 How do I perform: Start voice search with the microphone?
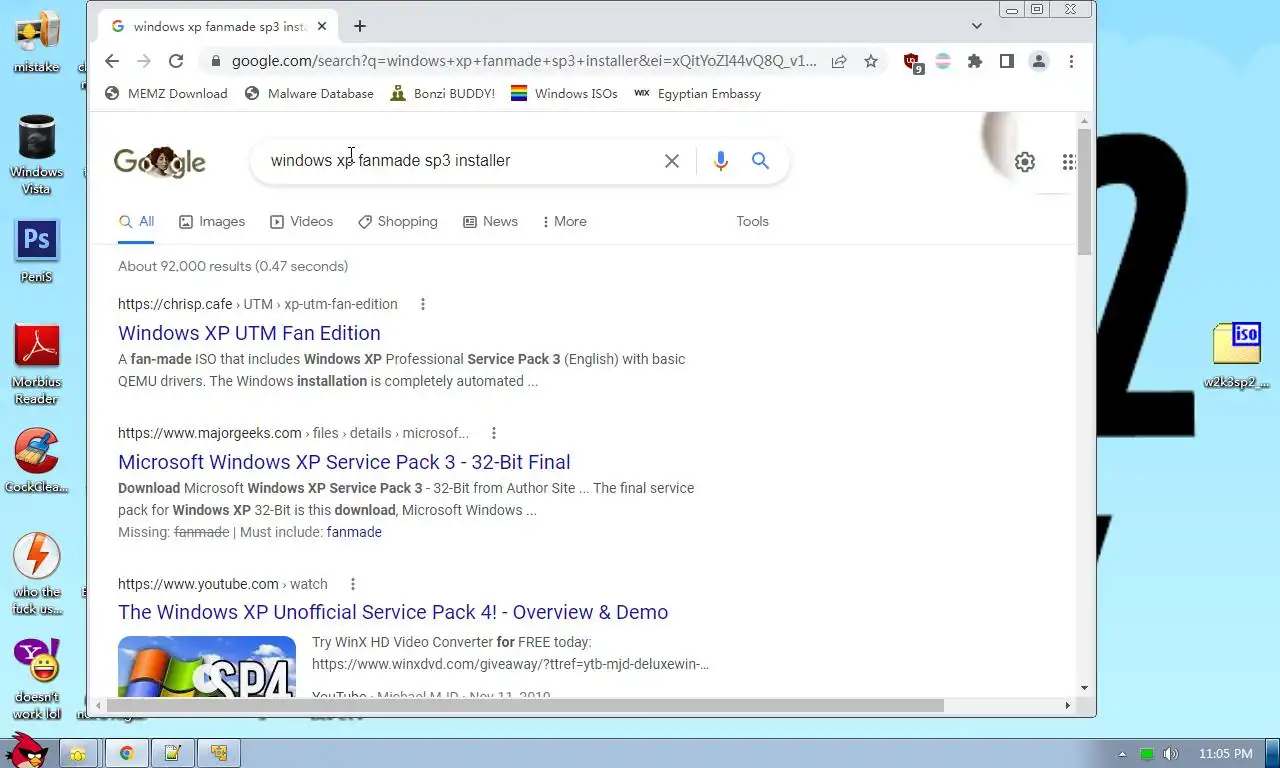720,161
